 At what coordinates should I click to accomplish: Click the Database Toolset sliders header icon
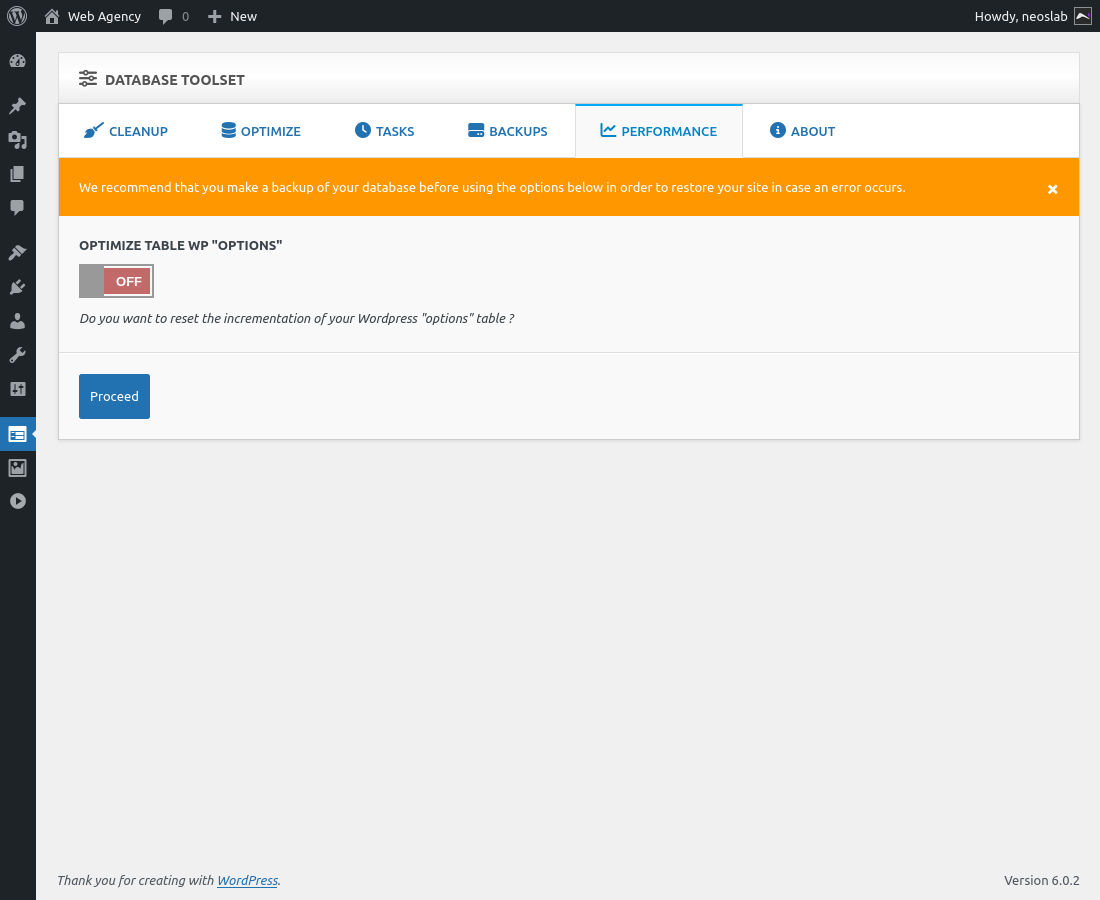click(88, 79)
